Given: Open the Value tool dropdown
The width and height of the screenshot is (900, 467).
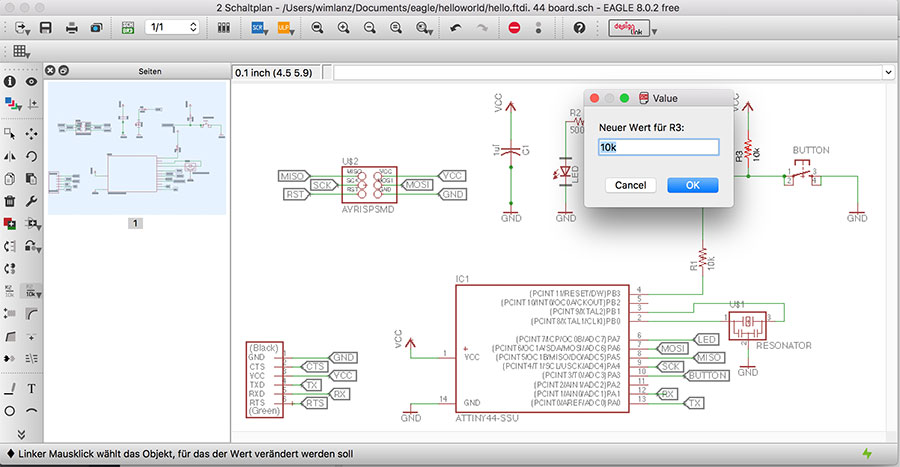Looking at the screenshot, I should pos(32,291).
